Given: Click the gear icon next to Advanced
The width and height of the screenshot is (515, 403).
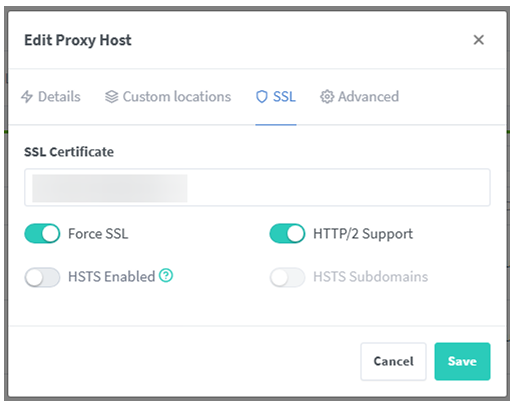Looking at the screenshot, I should pos(327,97).
